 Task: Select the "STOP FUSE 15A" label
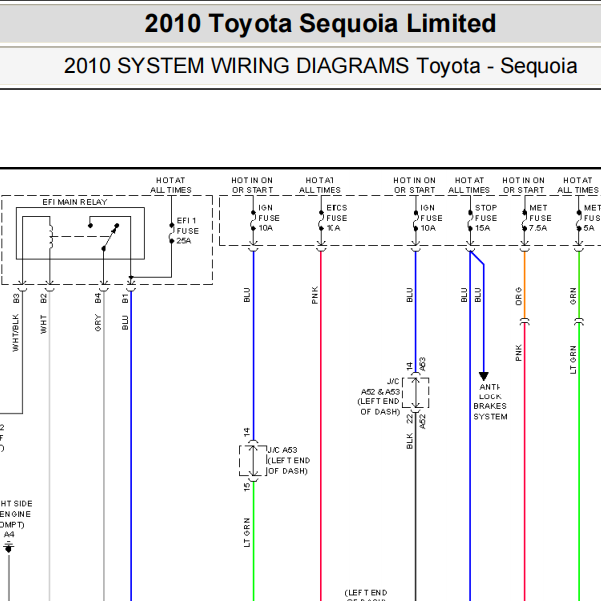tap(486, 218)
